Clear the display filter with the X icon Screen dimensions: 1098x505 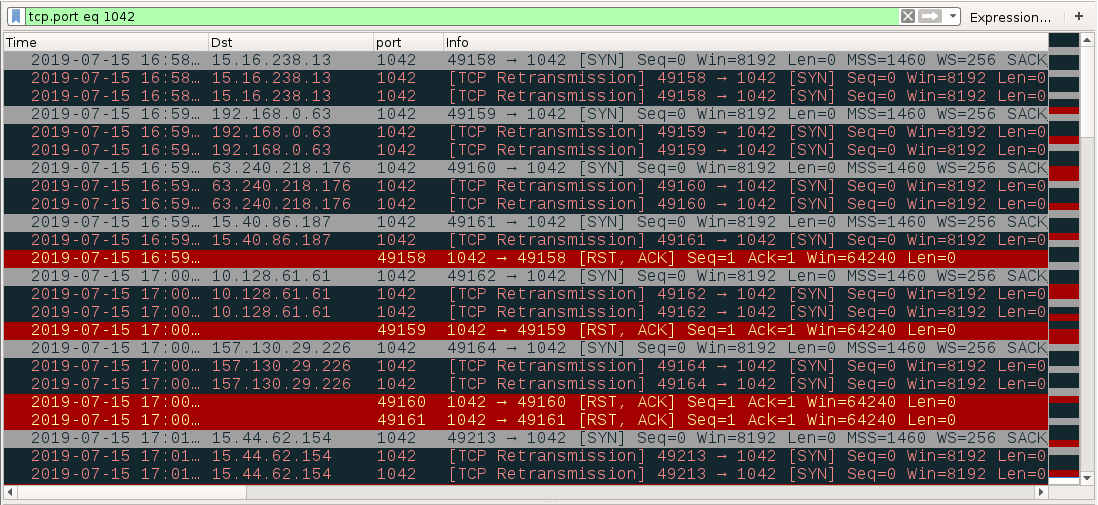908,16
